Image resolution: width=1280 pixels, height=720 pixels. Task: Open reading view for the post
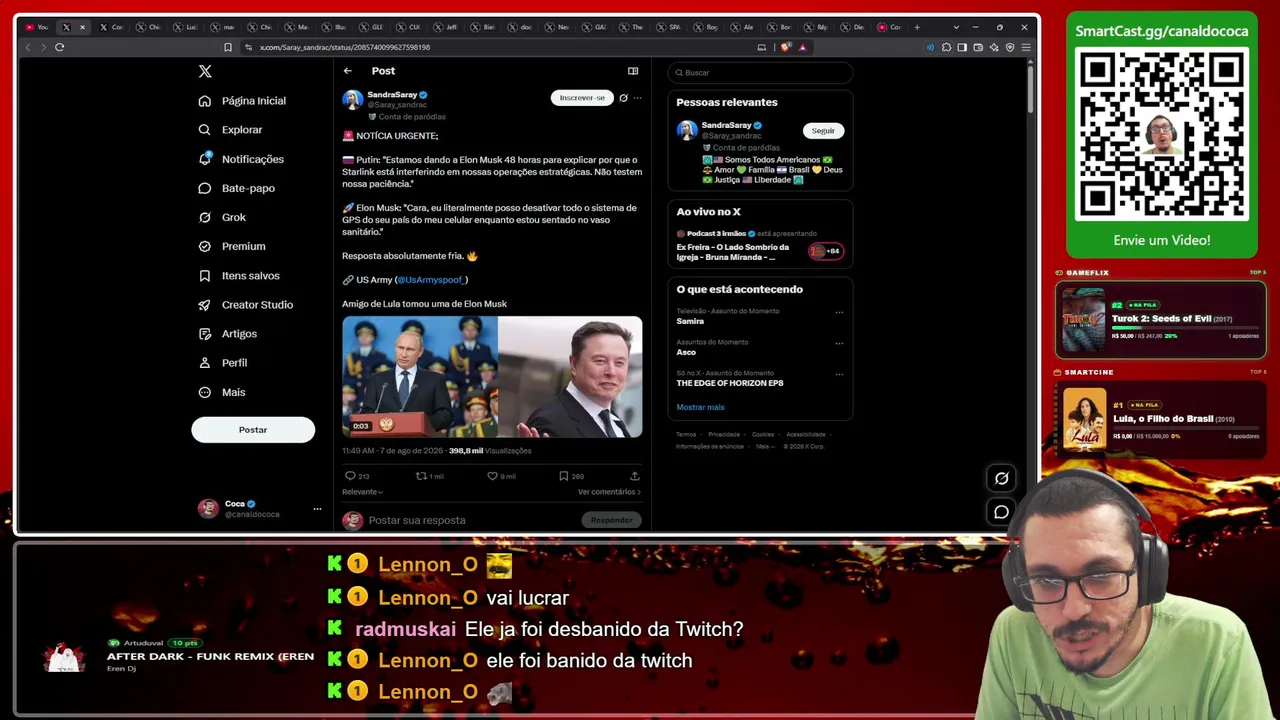pos(633,71)
